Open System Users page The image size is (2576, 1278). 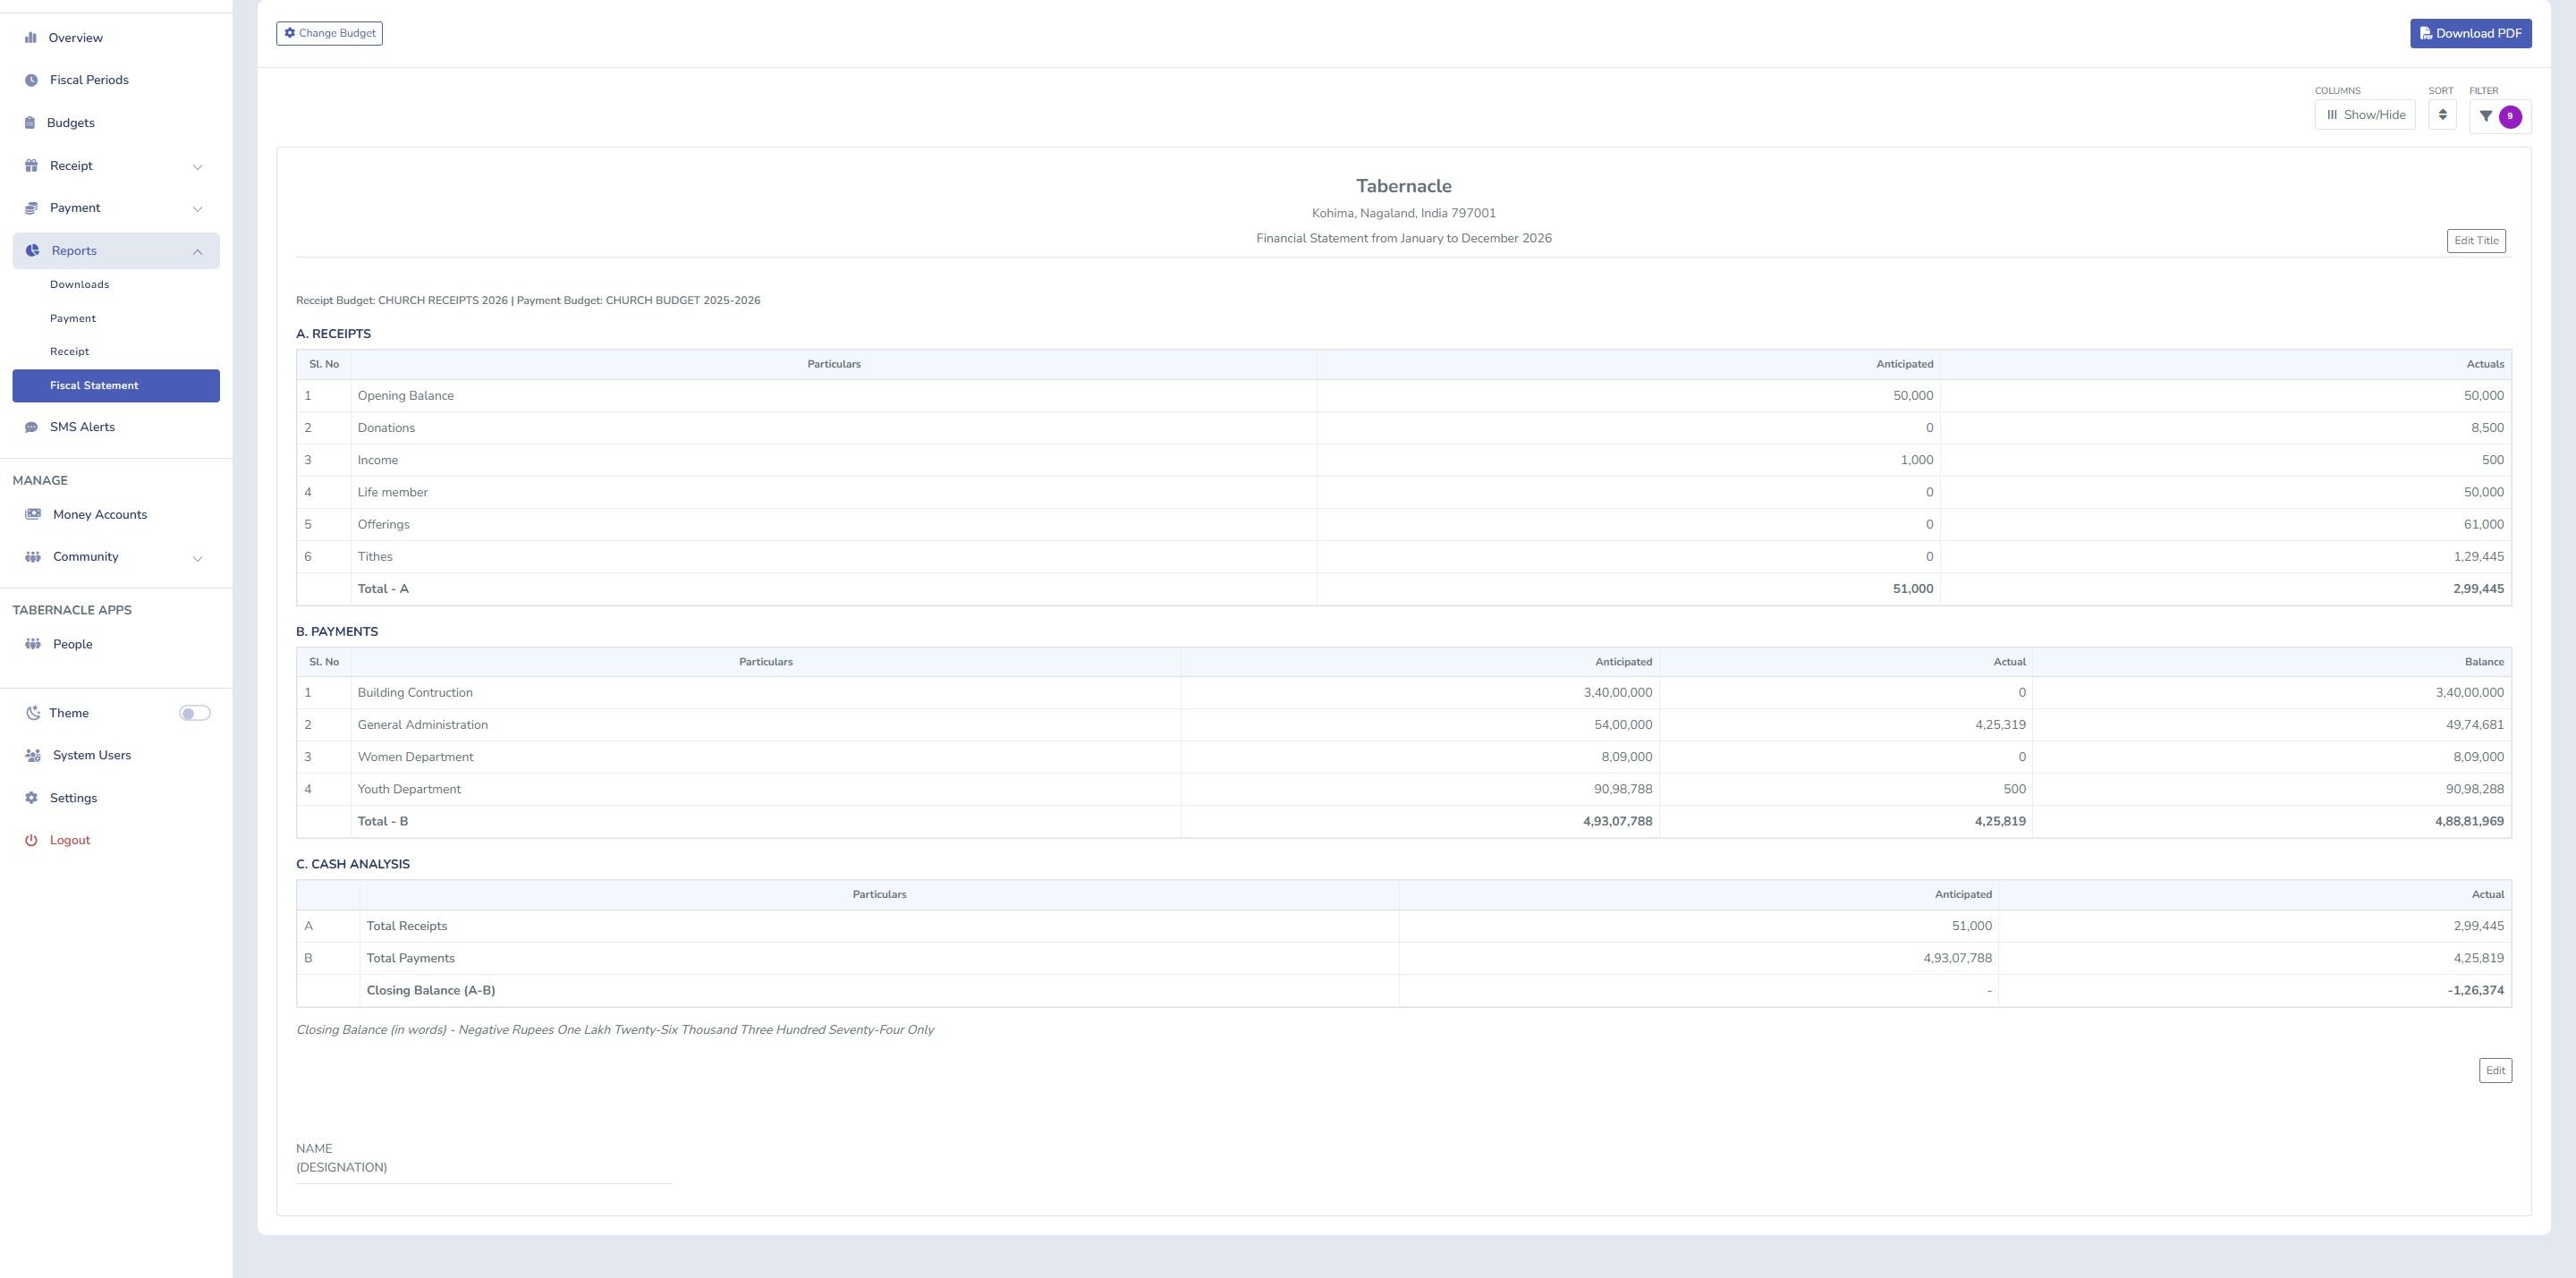[92, 755]
